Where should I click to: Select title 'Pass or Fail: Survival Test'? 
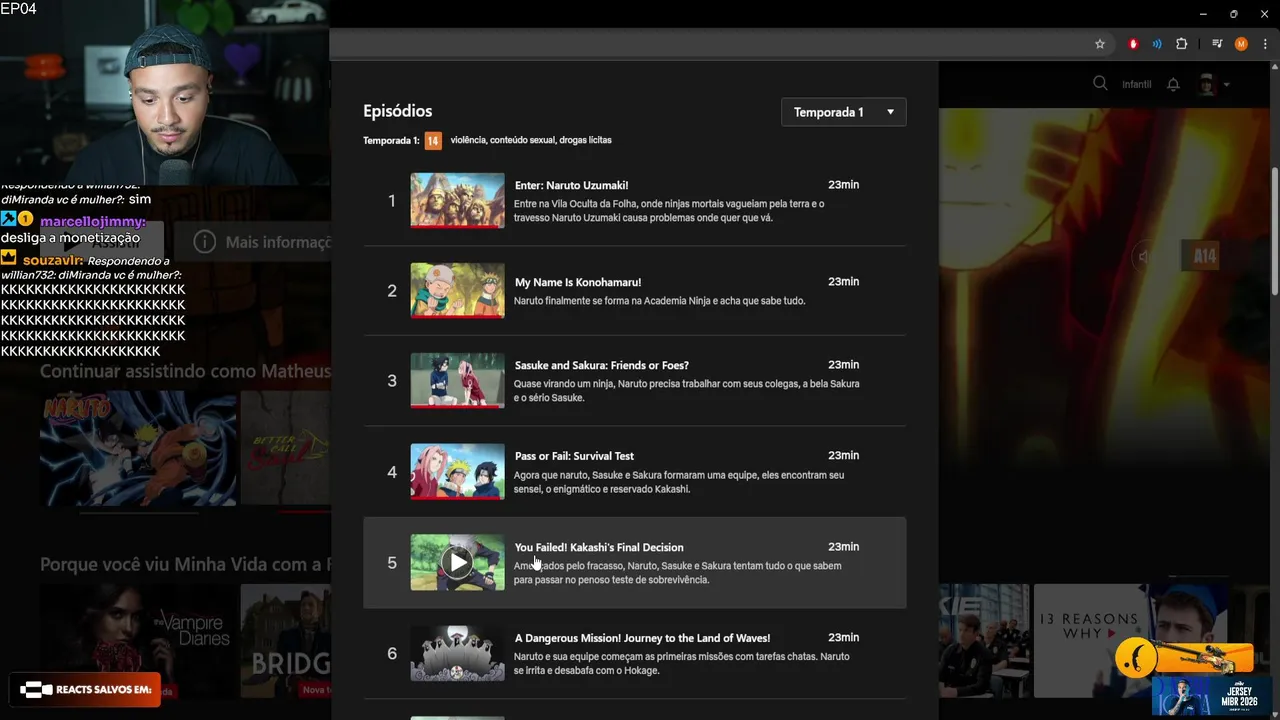coord(574,456)
